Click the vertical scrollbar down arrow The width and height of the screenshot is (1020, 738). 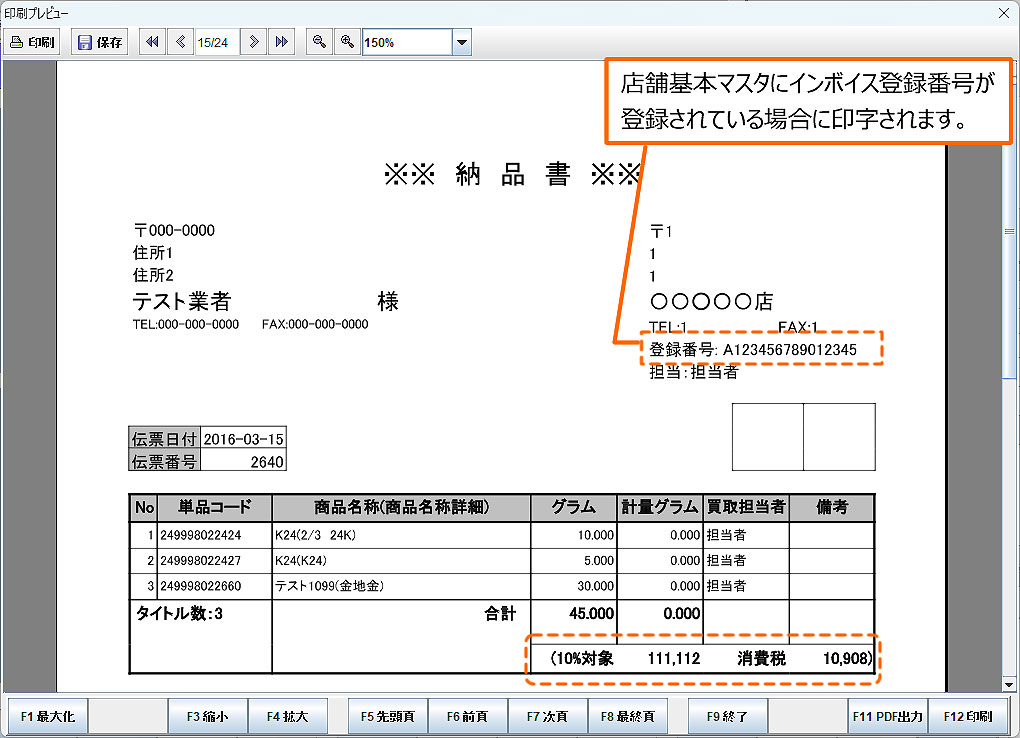click(x=1010, y=684)
